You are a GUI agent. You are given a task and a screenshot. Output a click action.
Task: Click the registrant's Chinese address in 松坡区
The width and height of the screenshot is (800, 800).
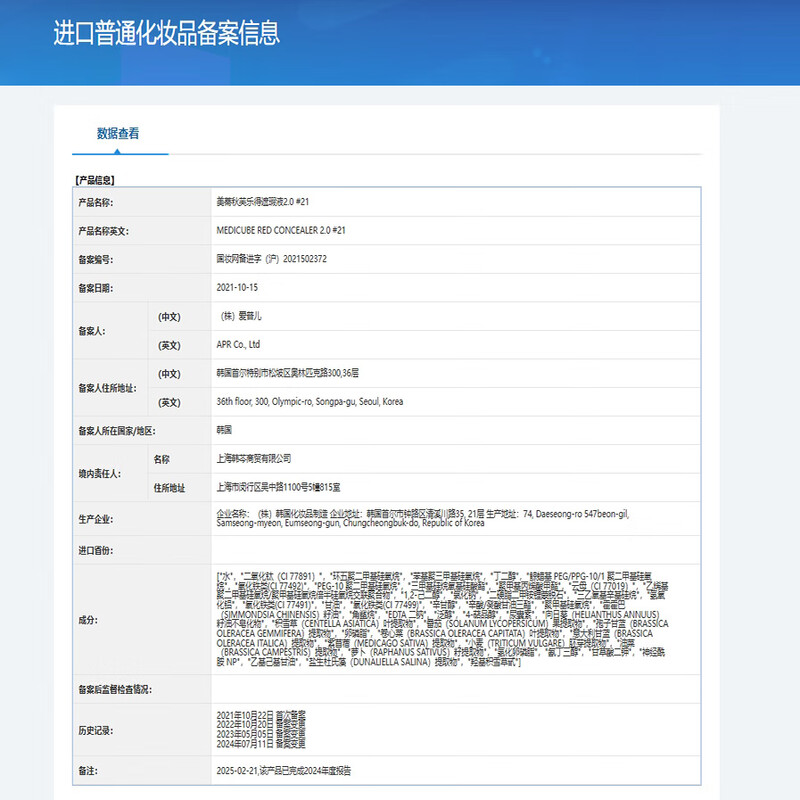[x=300, y=373]
